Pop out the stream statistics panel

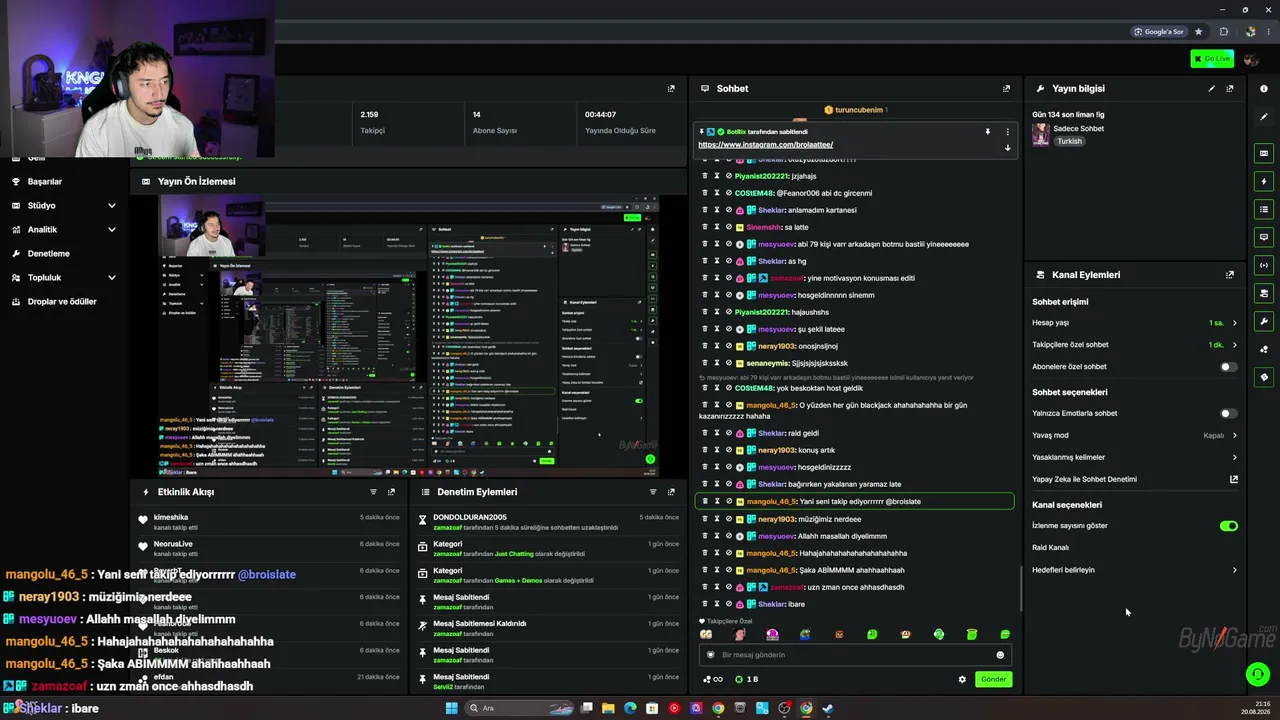[x=671, y=88]
